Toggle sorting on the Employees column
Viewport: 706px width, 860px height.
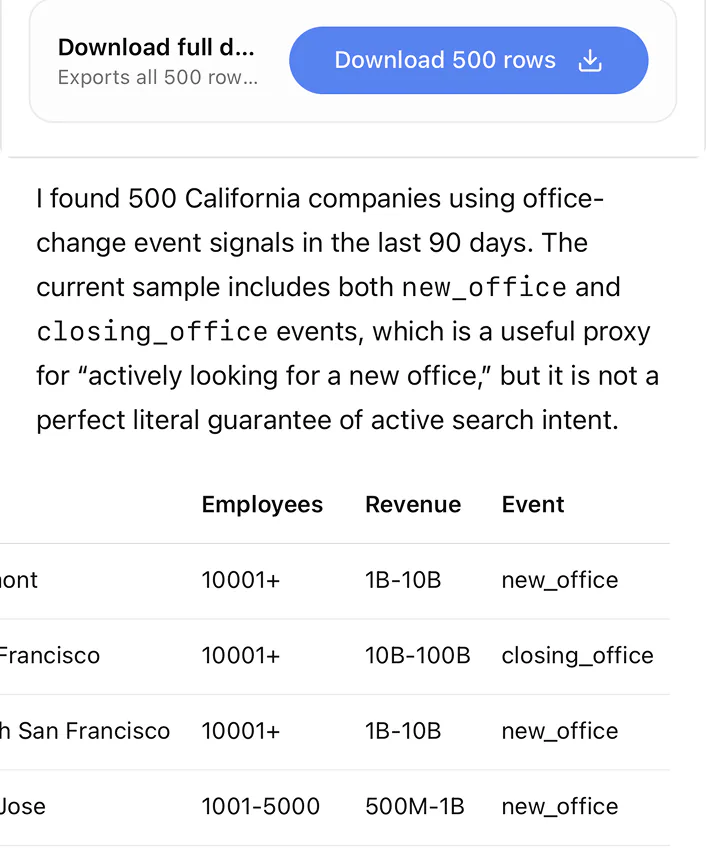pos(262,504)
